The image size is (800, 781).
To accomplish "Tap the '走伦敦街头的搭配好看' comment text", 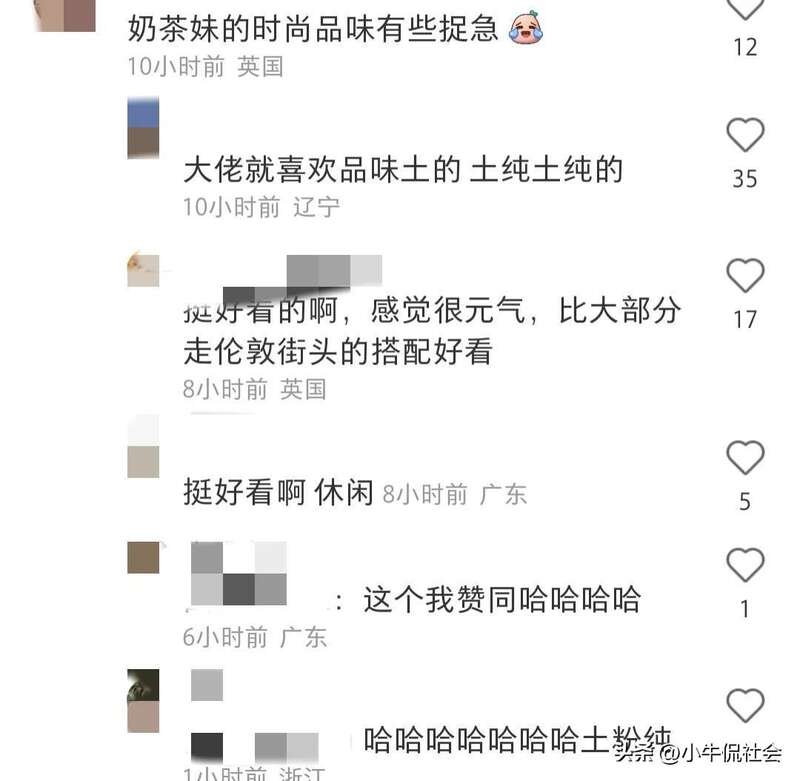I will pos(338,351).
